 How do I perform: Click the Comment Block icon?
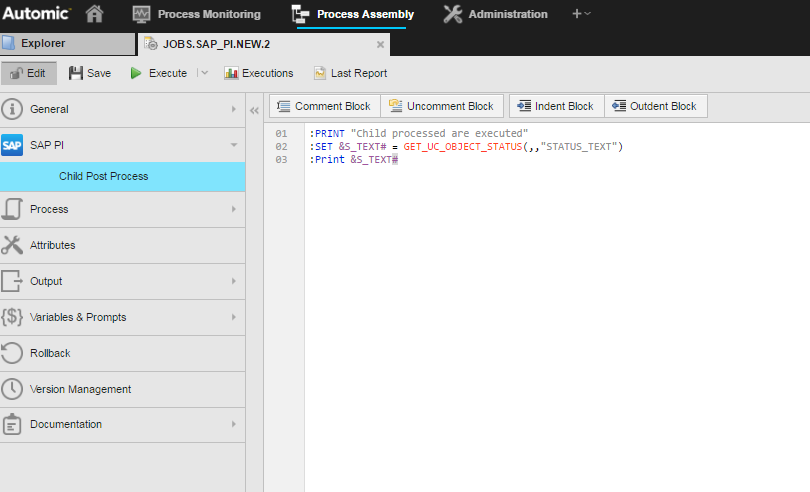coord(284,106)
